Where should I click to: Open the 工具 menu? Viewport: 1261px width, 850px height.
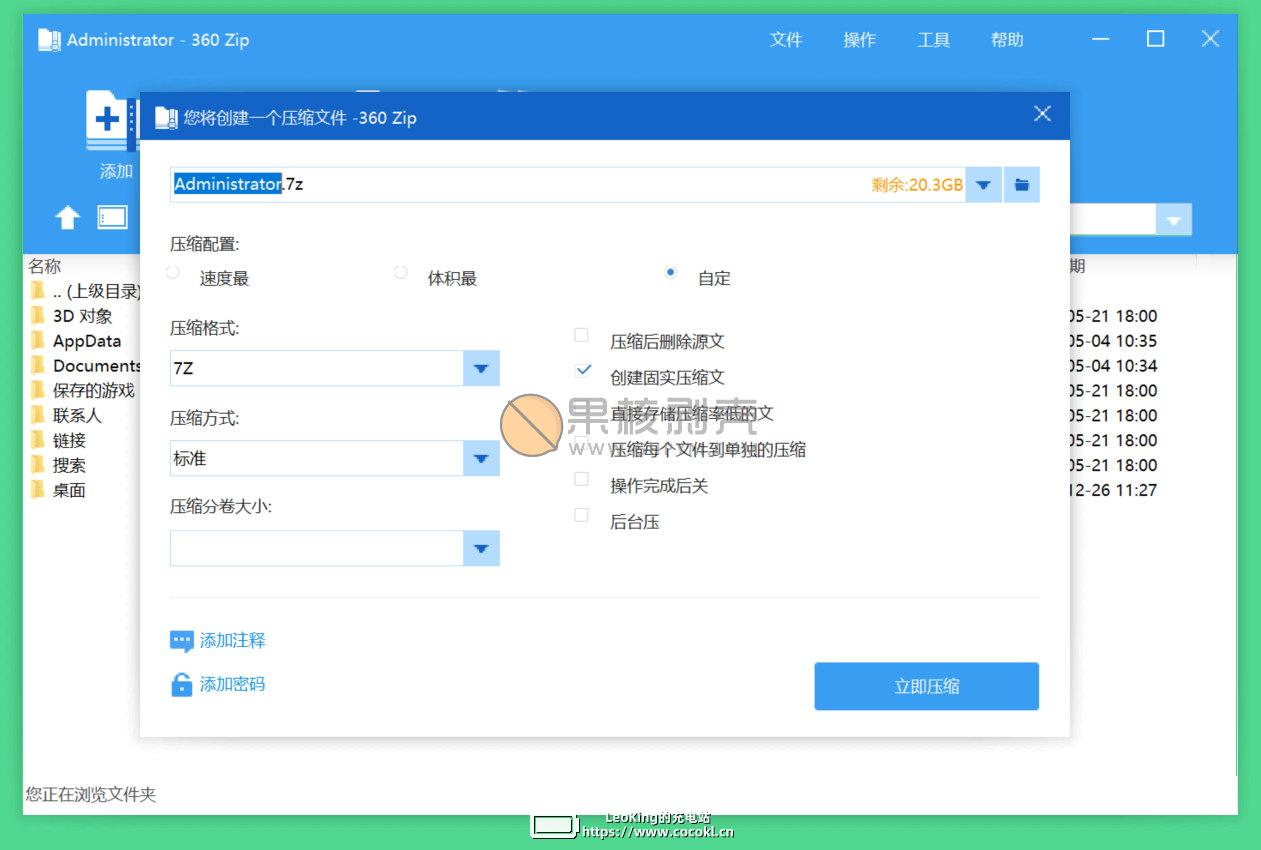(x=934, y=40)
